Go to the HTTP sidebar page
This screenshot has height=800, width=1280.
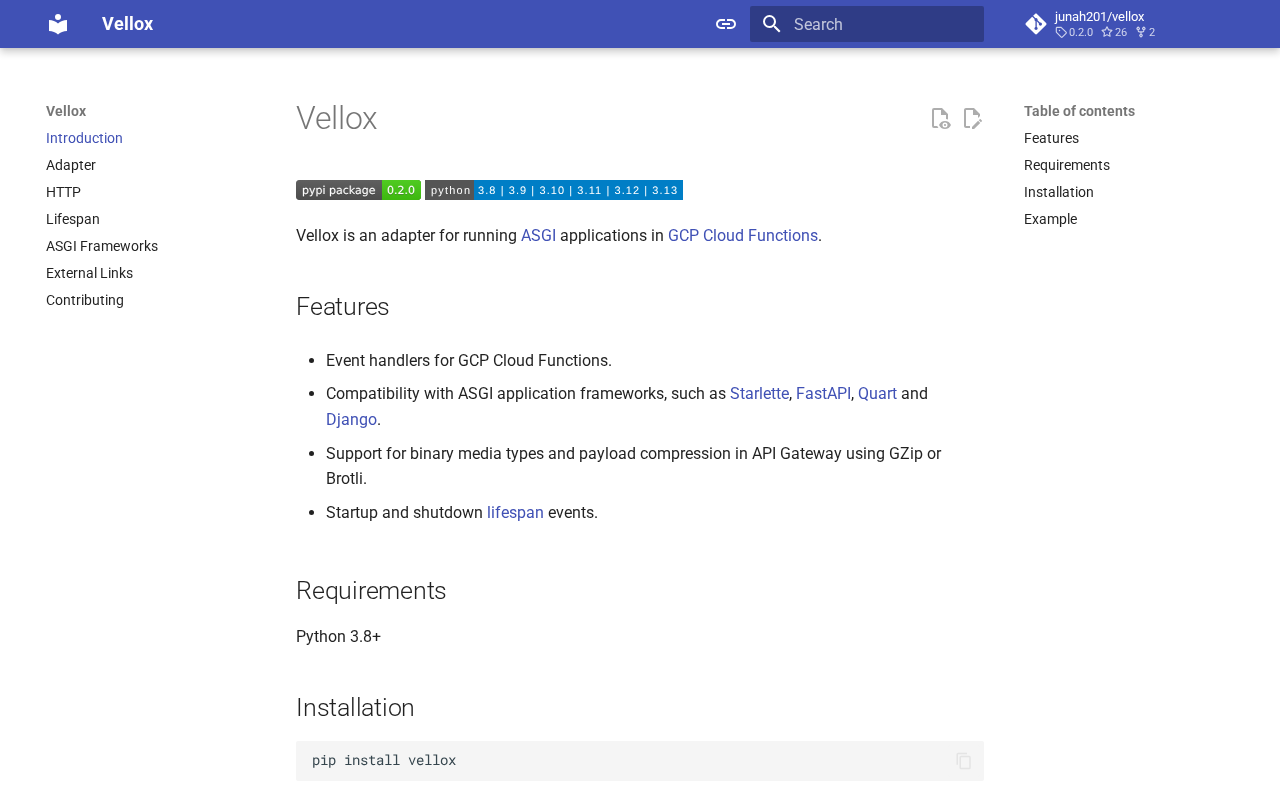tap(63, 192)
